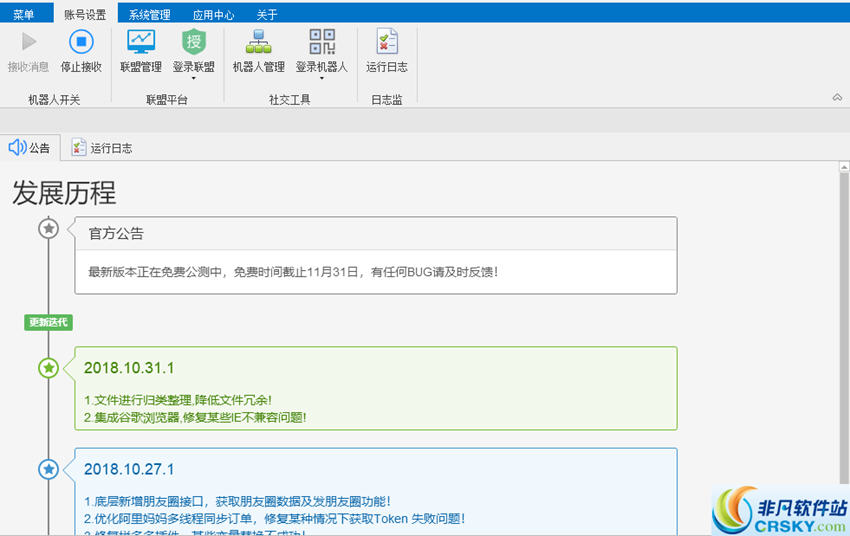
Task: Click the announcement text about 免费公测
Action: [x=293, y=272]
